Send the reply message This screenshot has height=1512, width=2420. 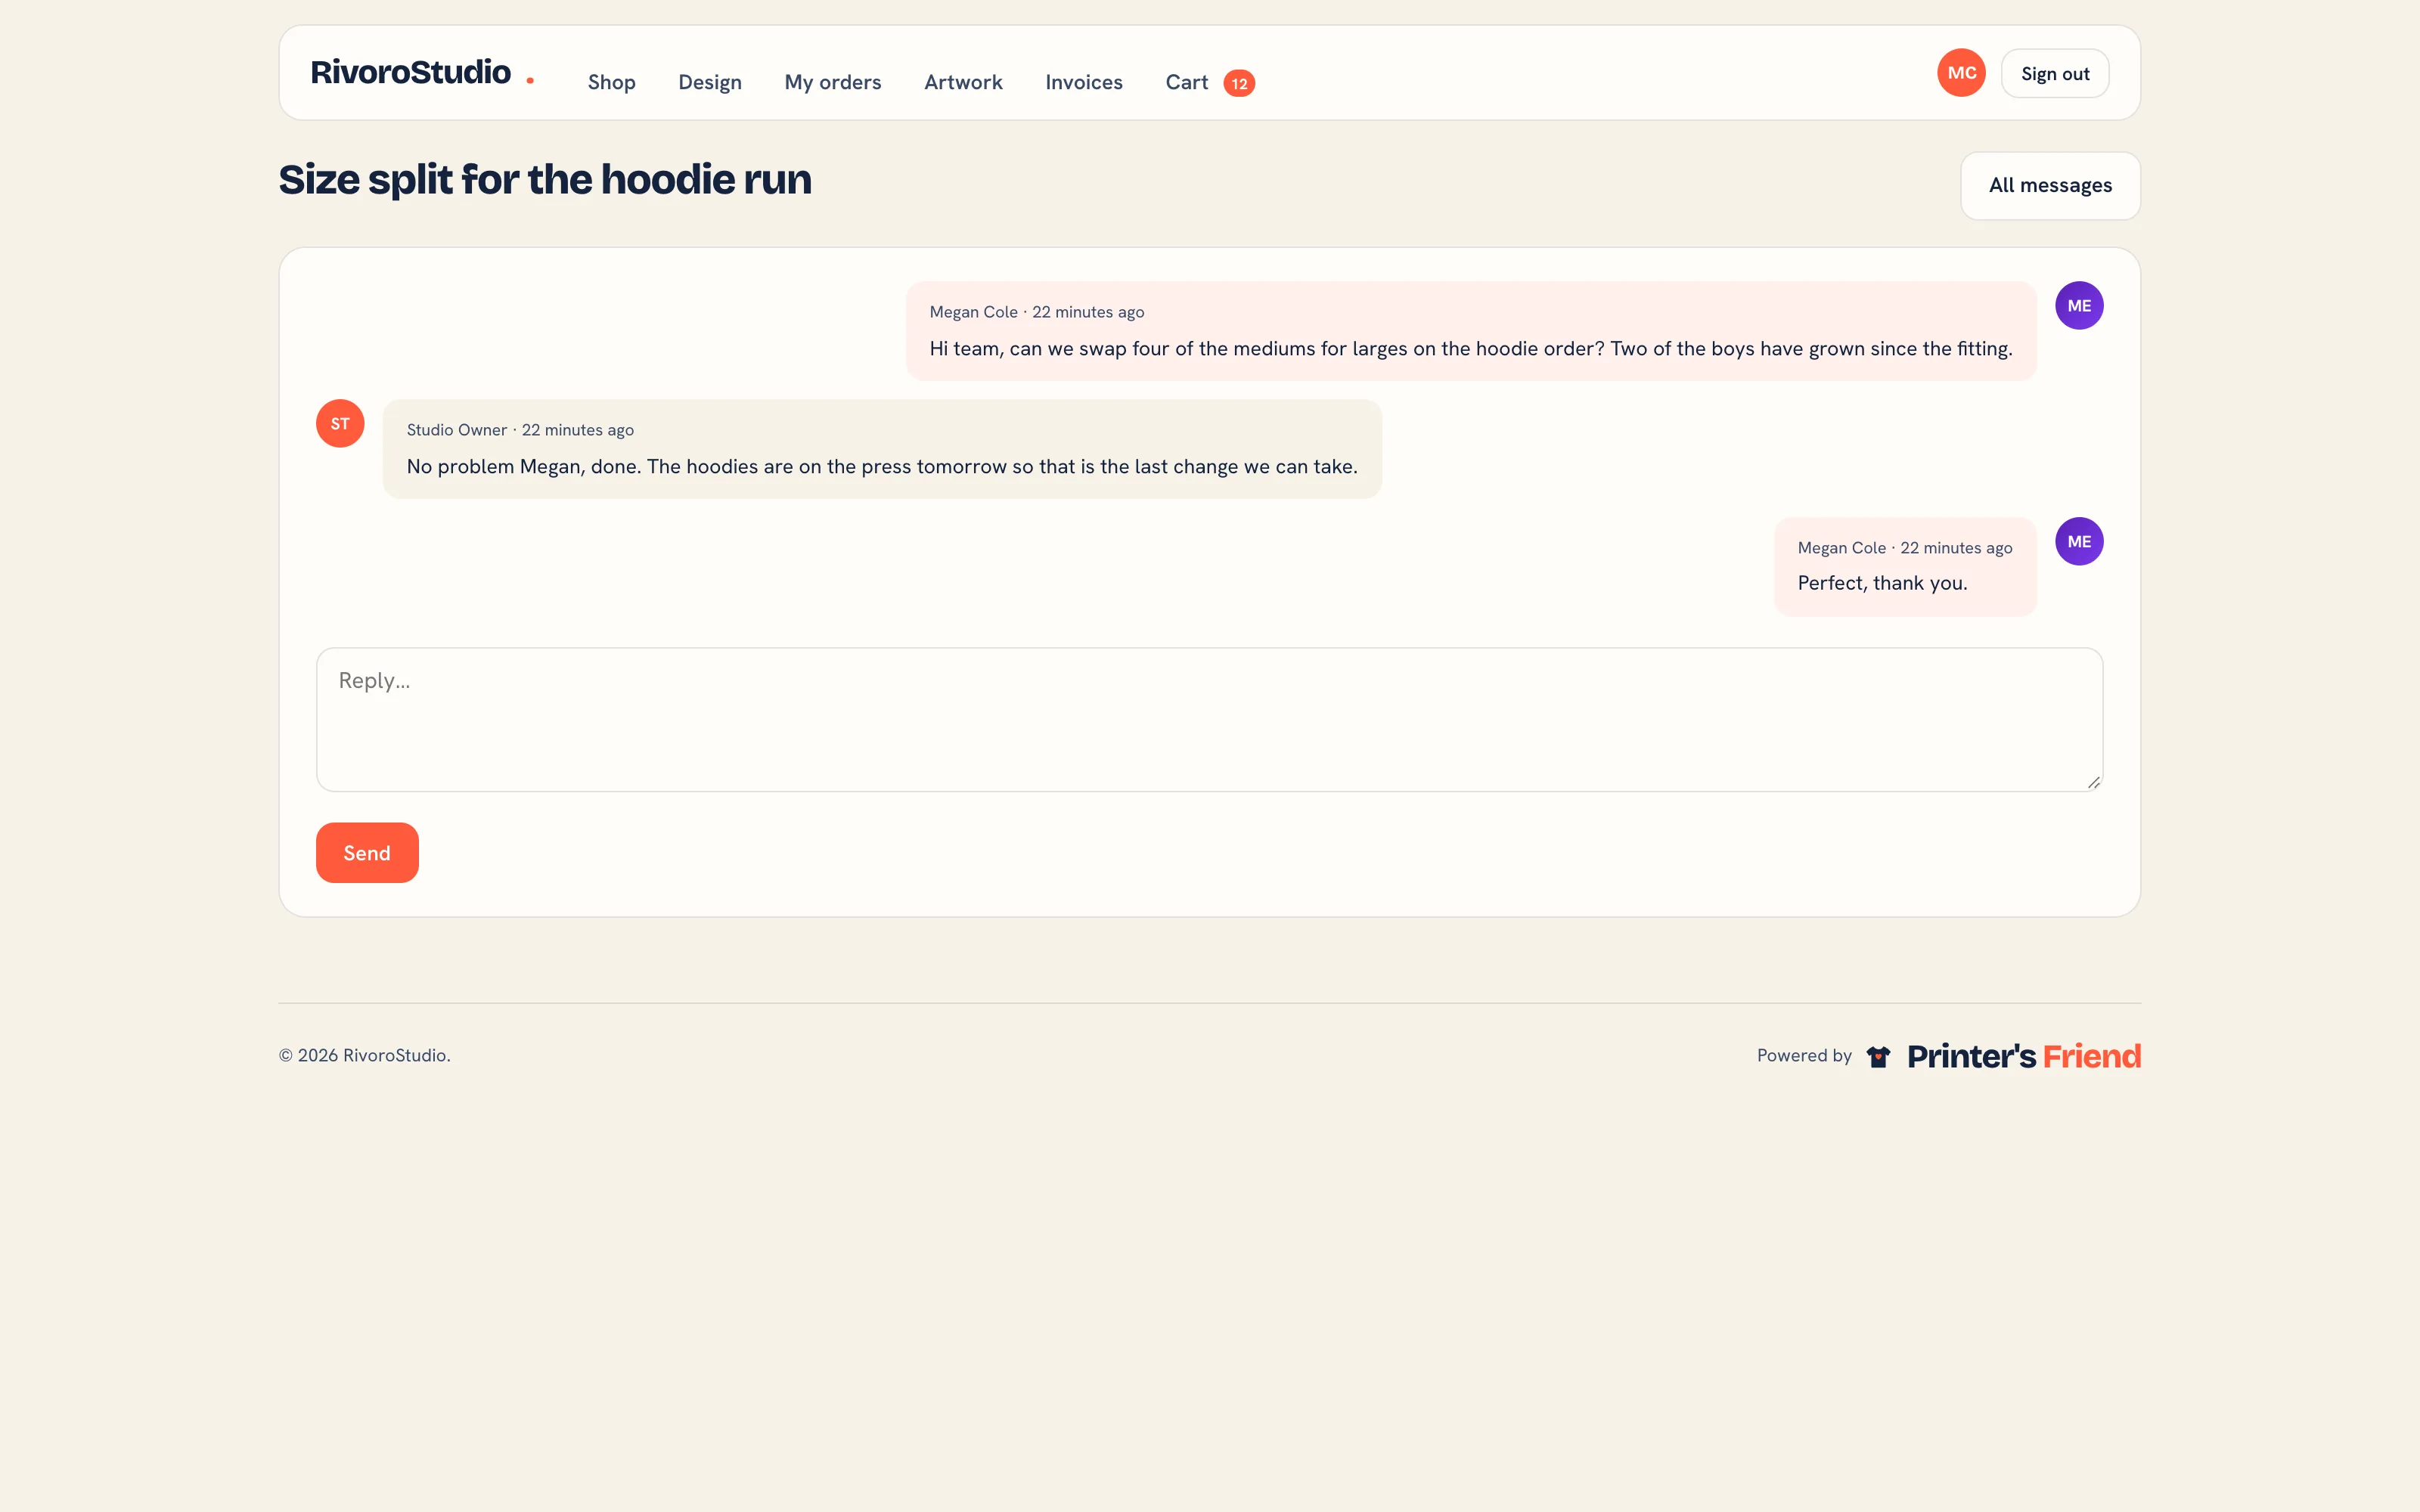367,852
